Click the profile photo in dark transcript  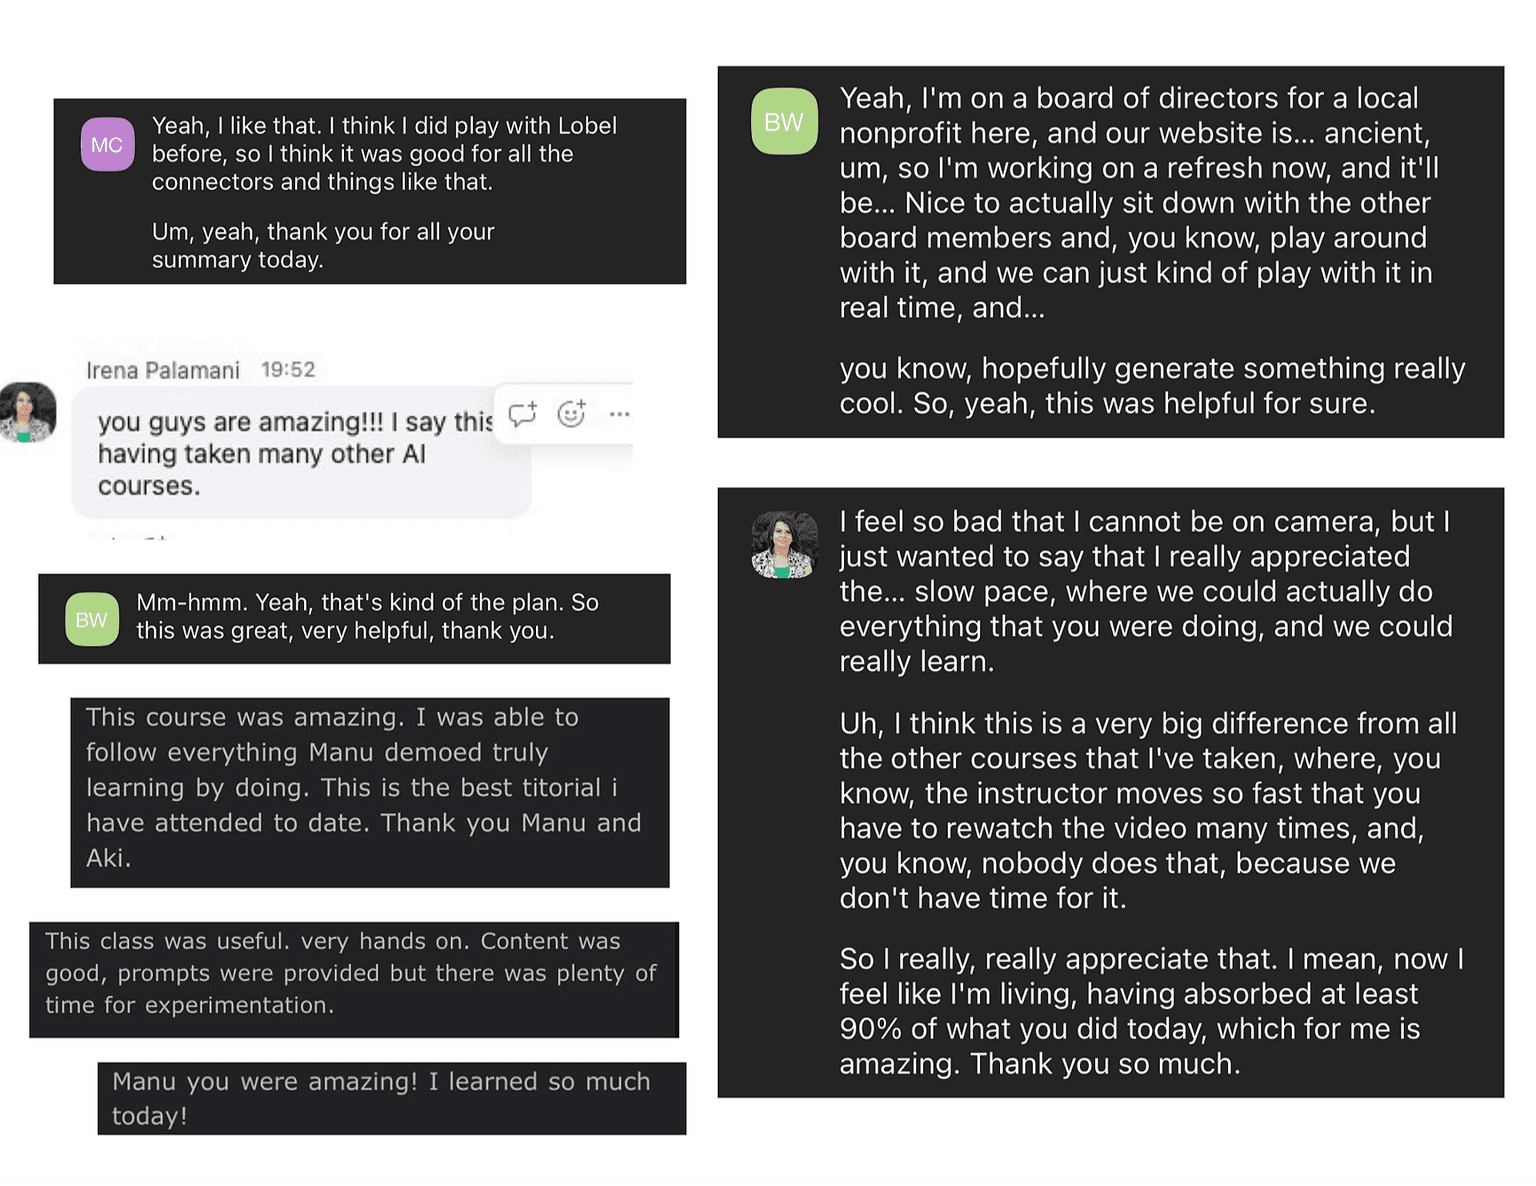[784, 545]
